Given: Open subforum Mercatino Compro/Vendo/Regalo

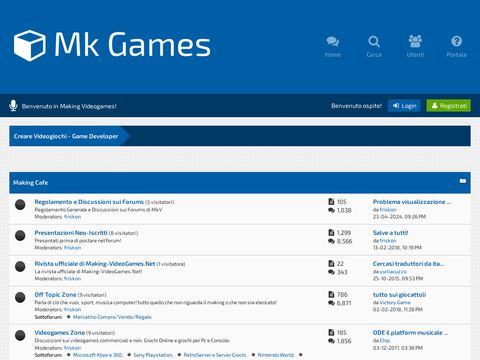Looking at the screenshot, I should click(x=112, y=317).
